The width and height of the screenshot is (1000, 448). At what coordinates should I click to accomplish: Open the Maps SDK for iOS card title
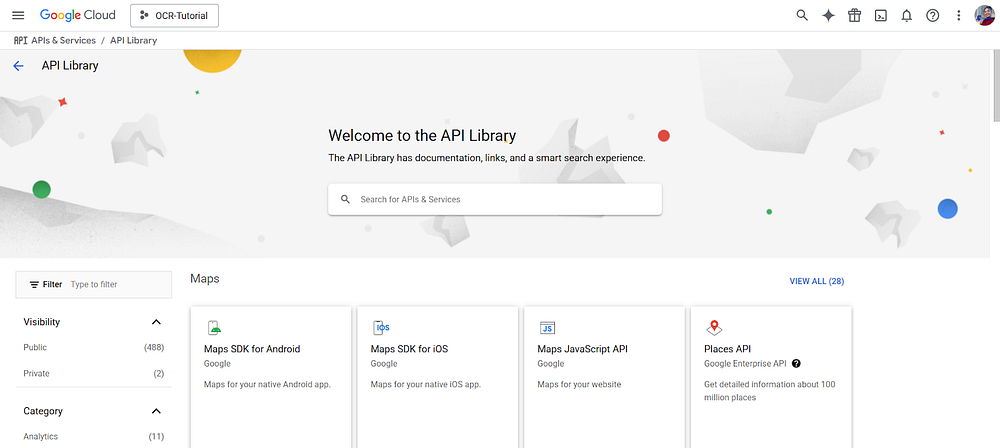(409, 349)
